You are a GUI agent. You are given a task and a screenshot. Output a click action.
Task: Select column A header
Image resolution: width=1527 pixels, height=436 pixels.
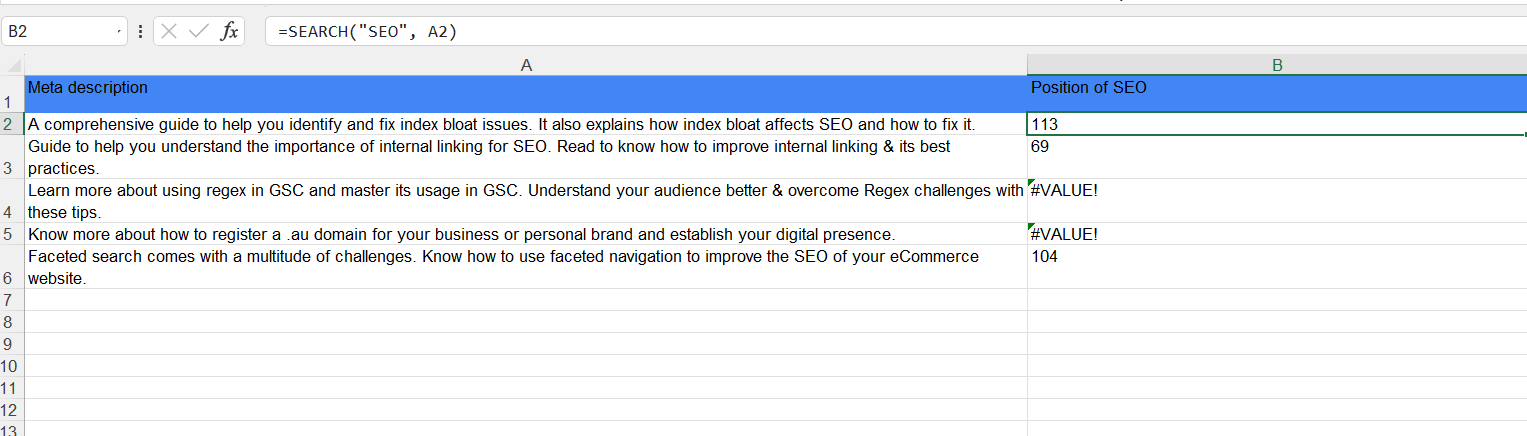526,65
